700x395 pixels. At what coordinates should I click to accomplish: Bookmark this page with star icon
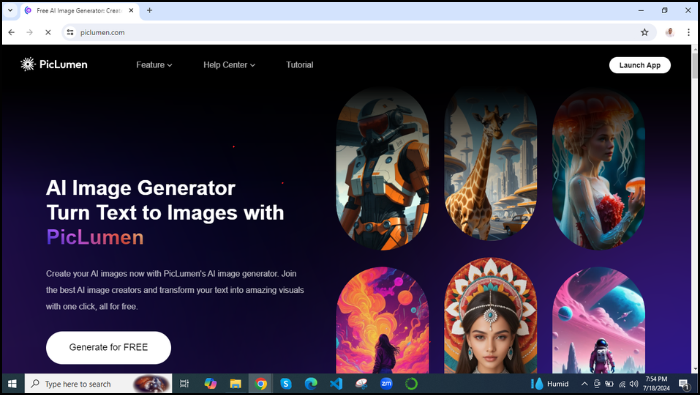644,32
